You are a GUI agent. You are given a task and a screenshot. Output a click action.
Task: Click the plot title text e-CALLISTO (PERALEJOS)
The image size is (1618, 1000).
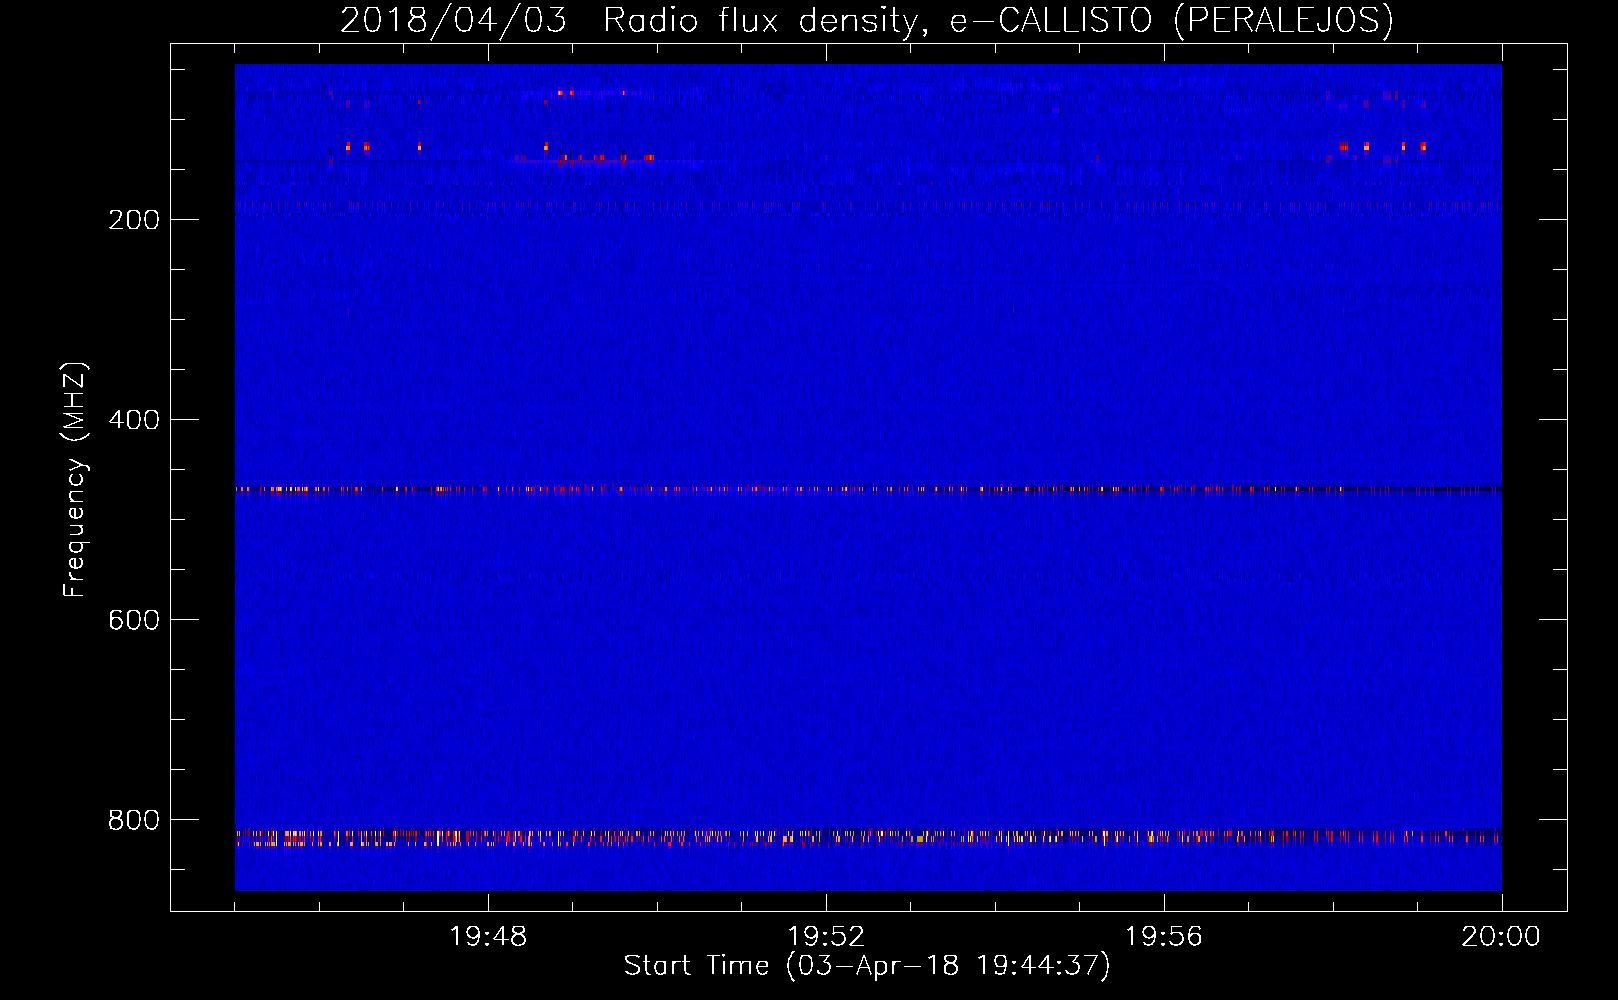[x=1171, y=20]
